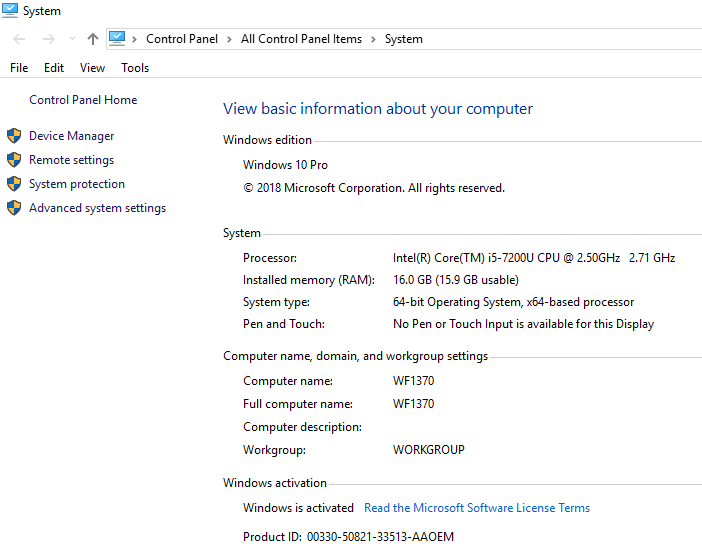Click the 'Pen and Touch:' label
702x551 pixels.
point(283,324)
